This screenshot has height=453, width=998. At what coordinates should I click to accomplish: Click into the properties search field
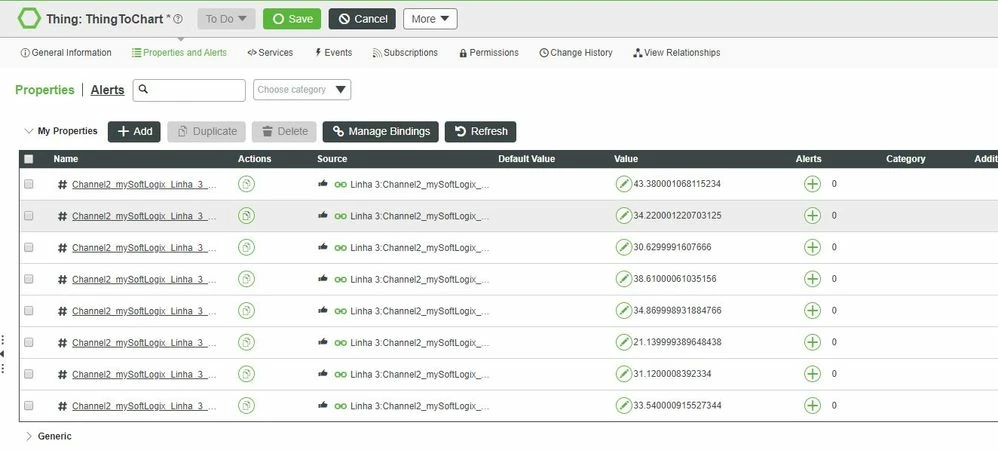pos(189,90)
